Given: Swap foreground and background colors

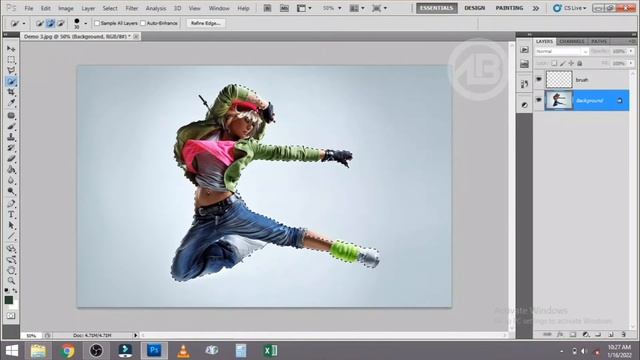Looking at the screenshot, I should click(15, 290).
